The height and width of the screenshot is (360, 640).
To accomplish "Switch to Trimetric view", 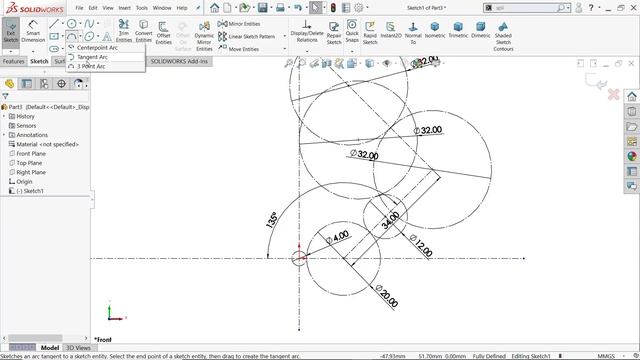I will 458,30.
